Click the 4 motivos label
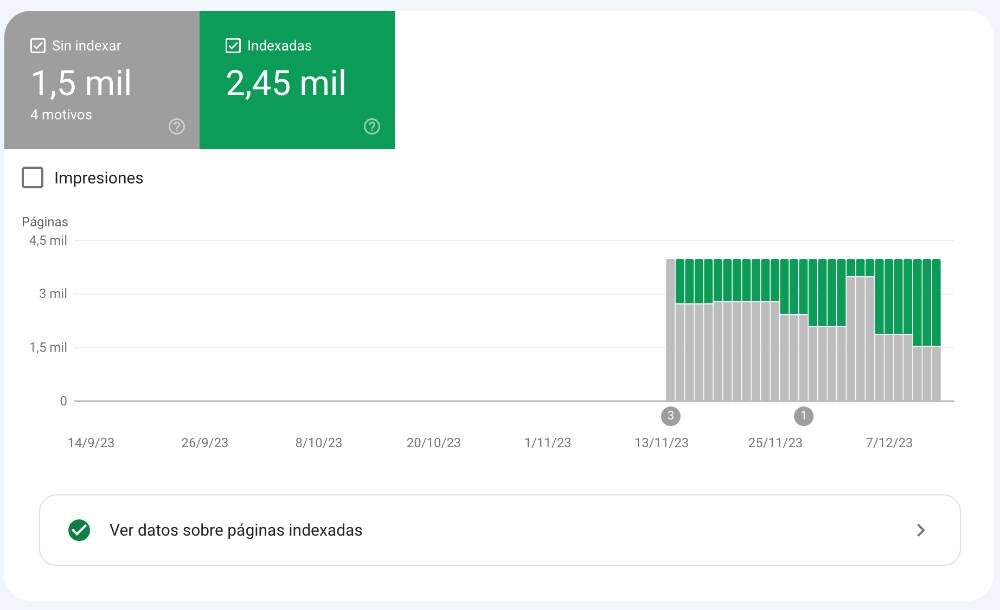The image size is (1000, 610). click(x=61, y=115)
